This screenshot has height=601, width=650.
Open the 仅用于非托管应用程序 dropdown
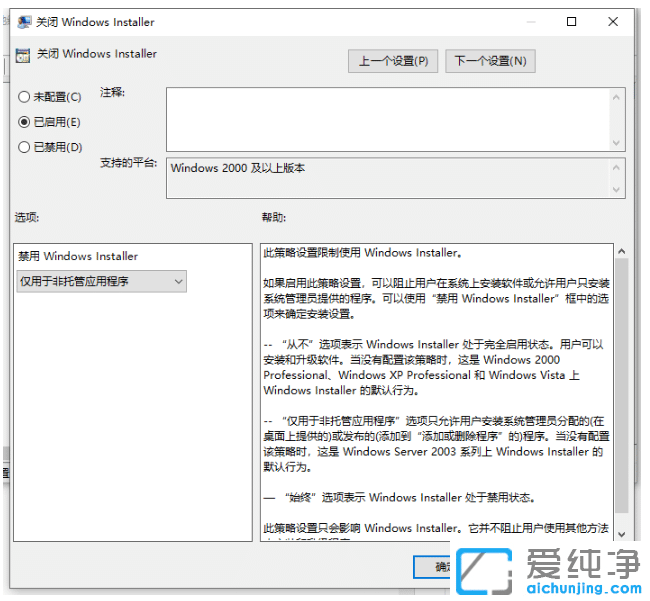tap(102, 281)
